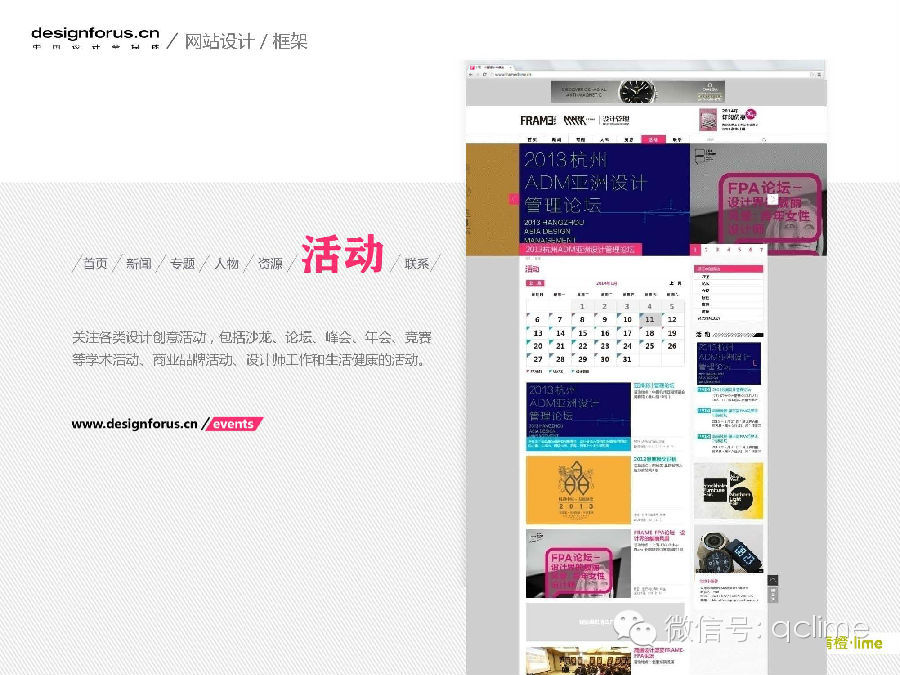The width and height of the screenshot is (900, 675).
Task: Select calendar date 22
Action: [582, 346]
